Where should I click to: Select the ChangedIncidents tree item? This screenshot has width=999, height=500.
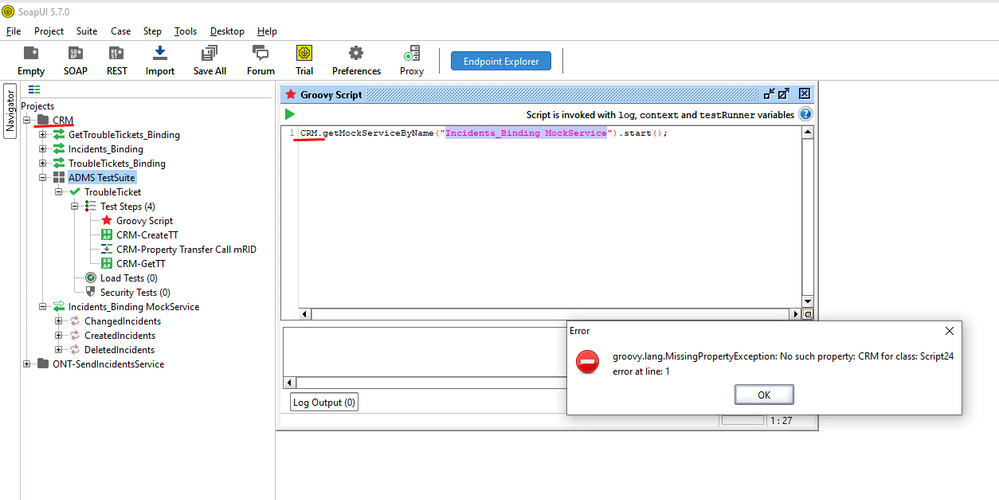tap(122, 321)
